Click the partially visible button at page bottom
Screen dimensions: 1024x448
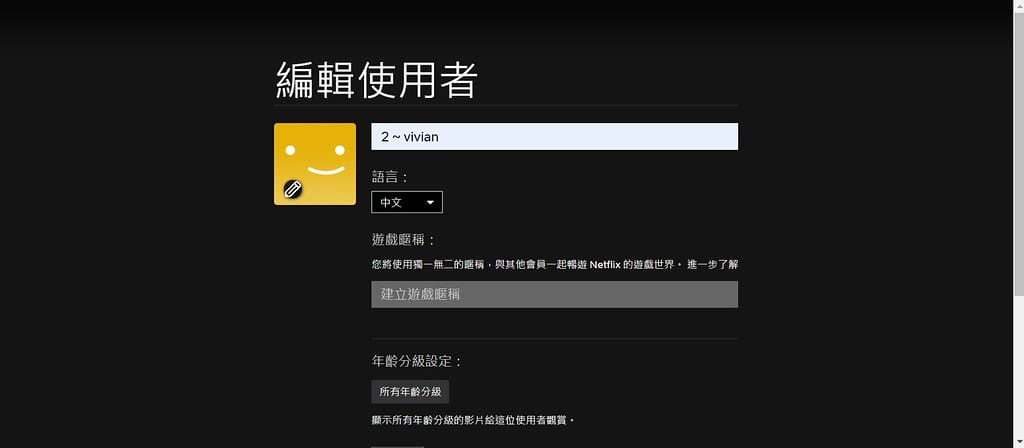[x=397, y=445]
